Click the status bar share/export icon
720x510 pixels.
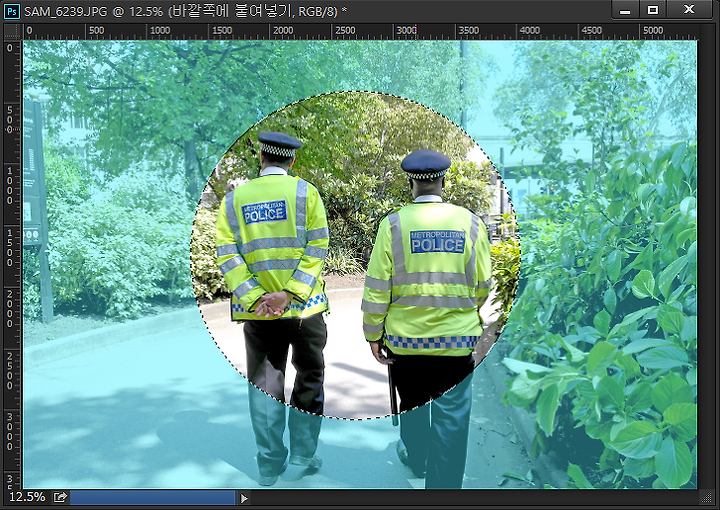tap(60, 497)
